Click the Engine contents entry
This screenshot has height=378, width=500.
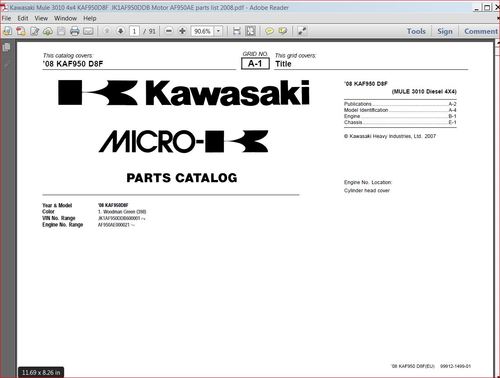point(400,116)
